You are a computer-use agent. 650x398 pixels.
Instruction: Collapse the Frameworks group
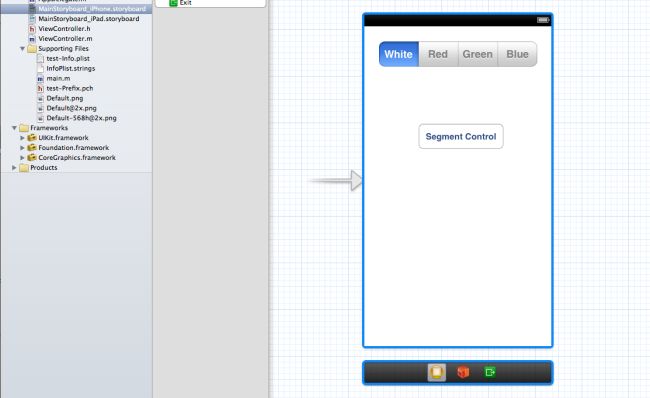[x=14, y=128]
